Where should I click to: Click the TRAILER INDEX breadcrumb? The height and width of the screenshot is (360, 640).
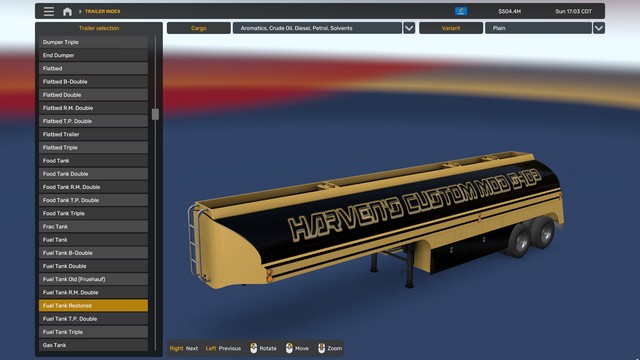[x=102, y=11]
